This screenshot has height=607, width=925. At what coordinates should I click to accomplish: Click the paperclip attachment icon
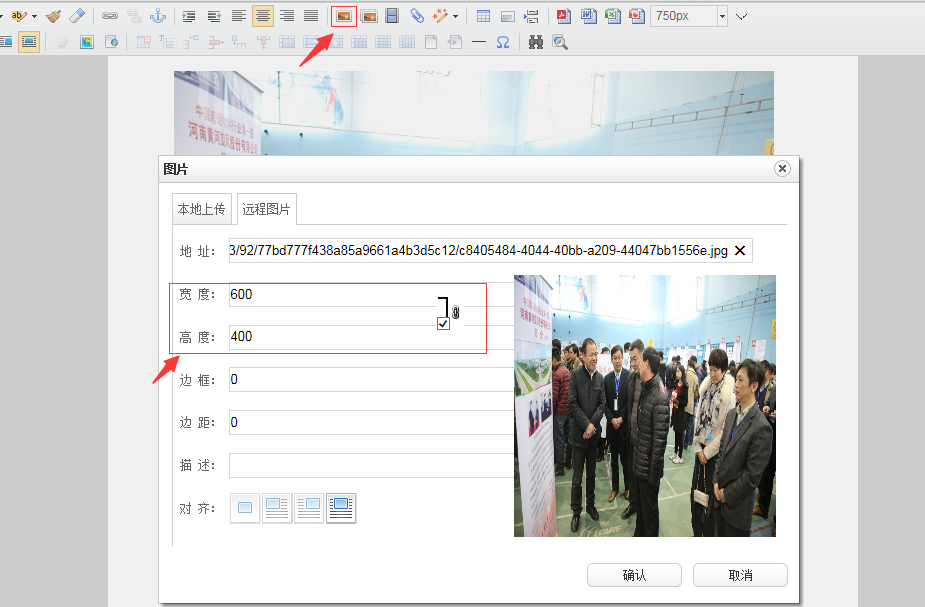[x=417, y=16]
